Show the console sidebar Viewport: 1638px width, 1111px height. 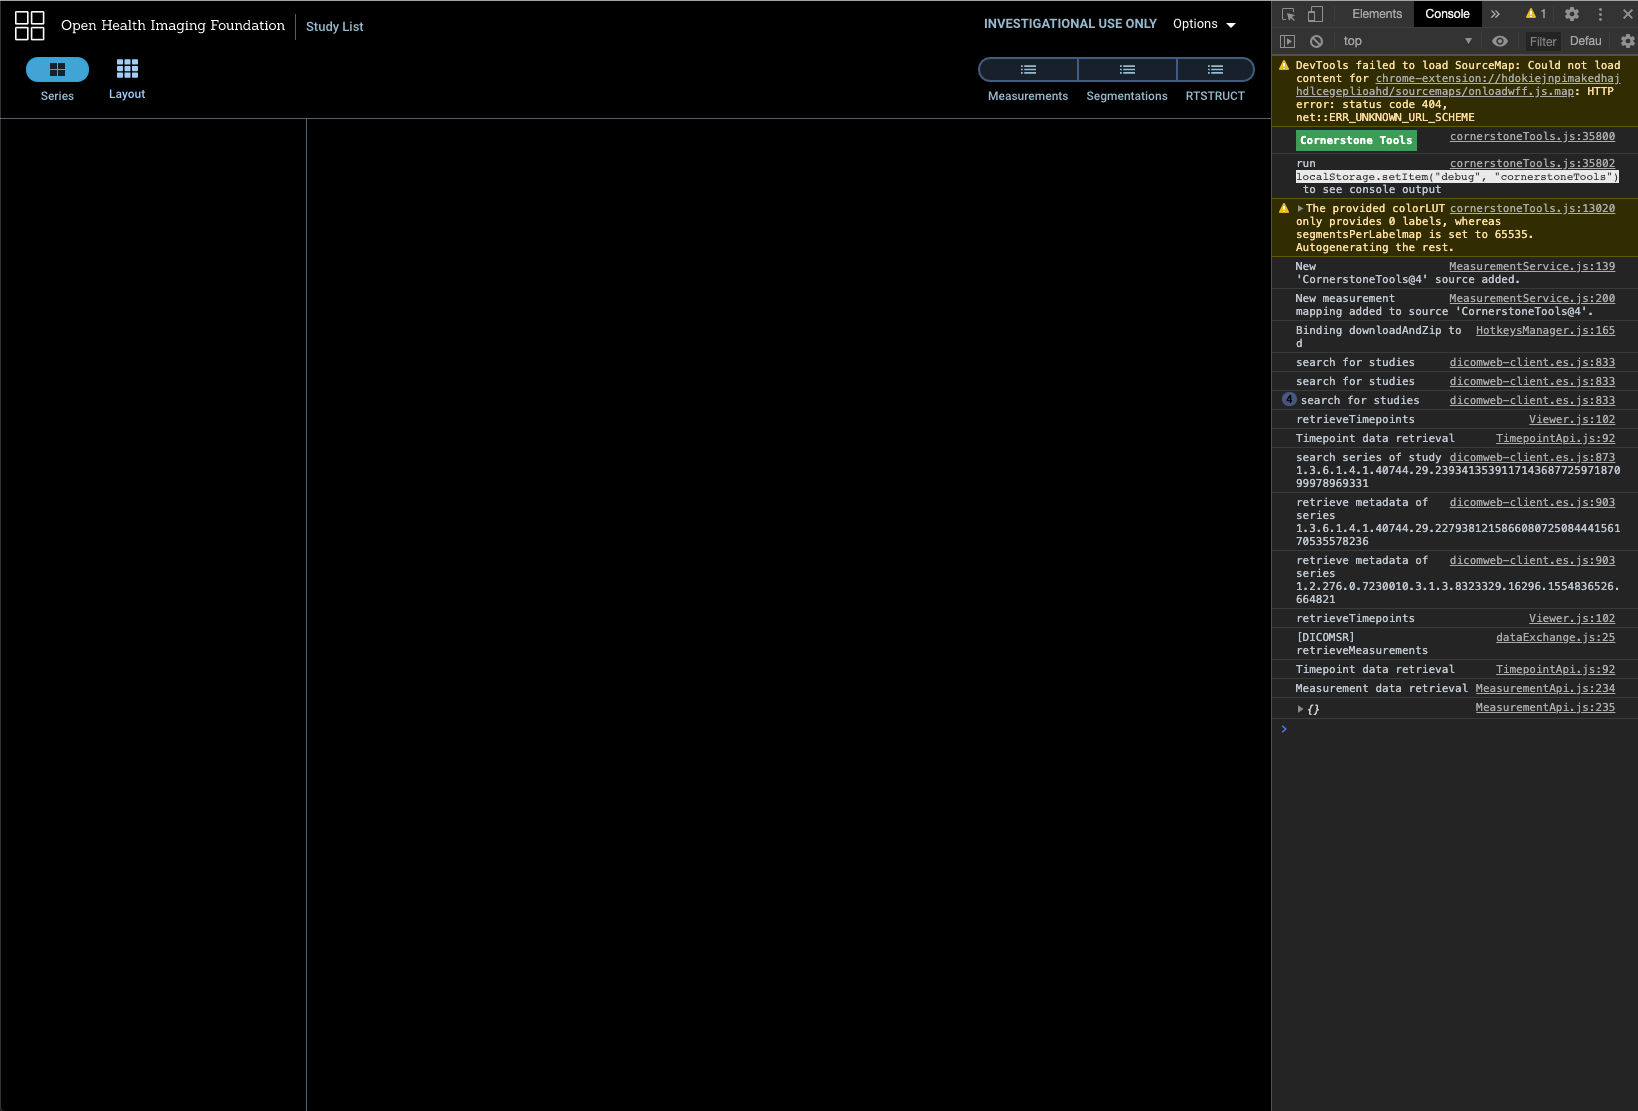(1288, 41)
